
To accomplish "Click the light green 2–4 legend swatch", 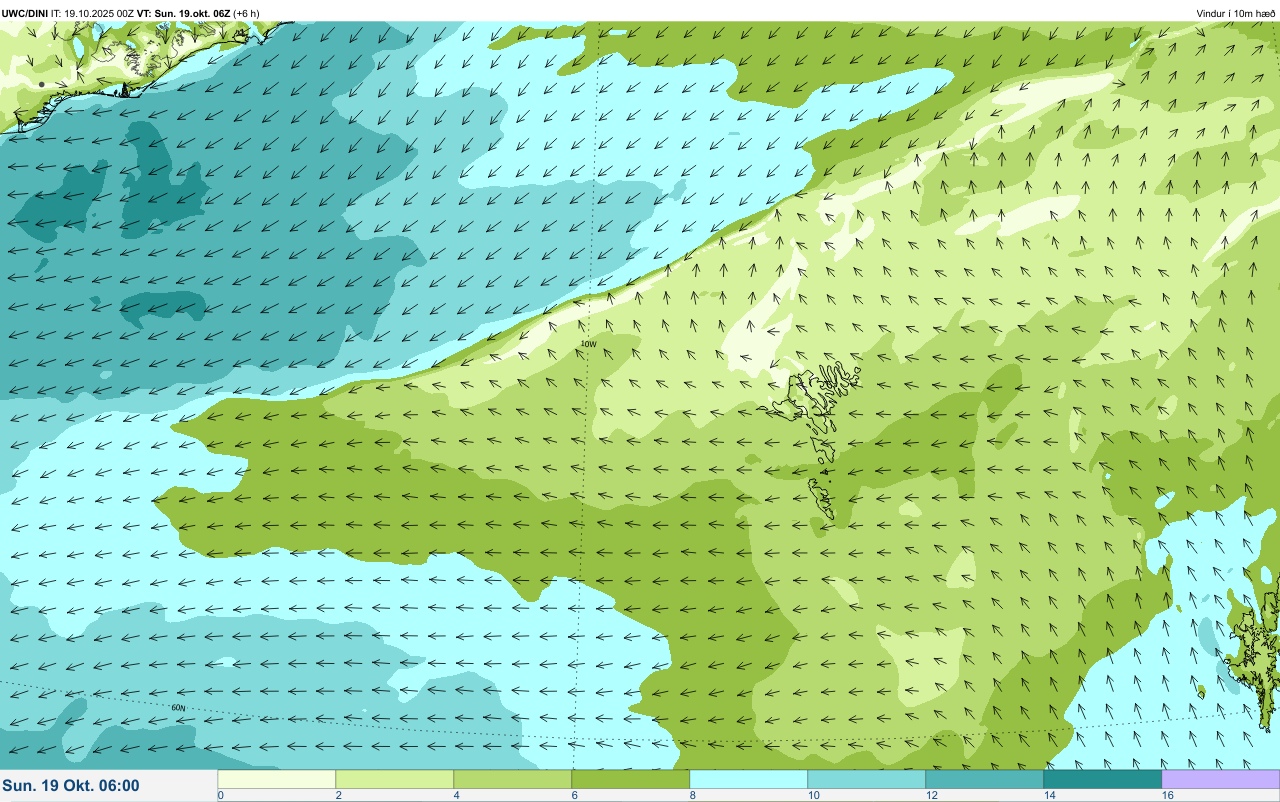I will tap(394, 778).
